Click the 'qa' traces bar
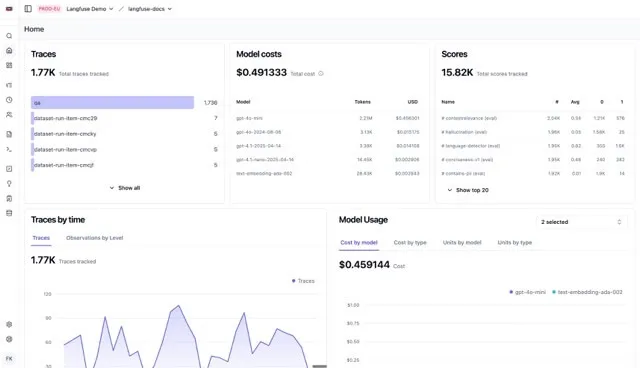The height and width of the screenshot is (368, 640). [112, 103]
